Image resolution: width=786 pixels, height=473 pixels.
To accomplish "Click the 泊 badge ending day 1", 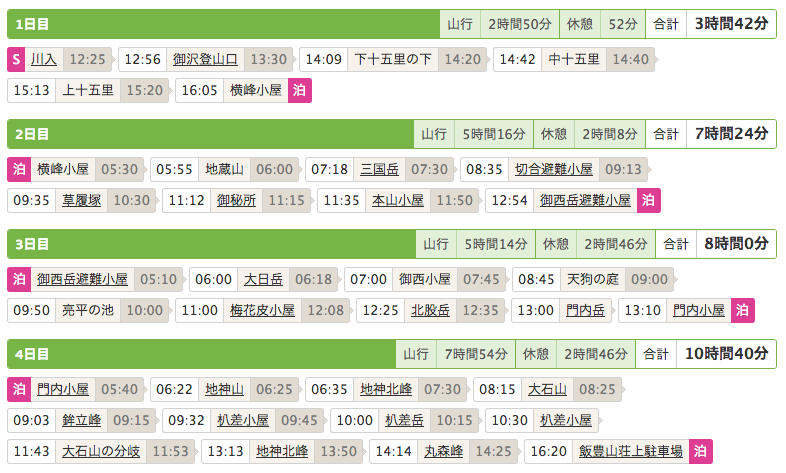I will click(x=298, y=90).
